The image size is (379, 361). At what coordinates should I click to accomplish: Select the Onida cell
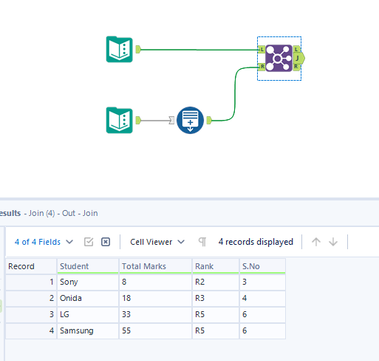[88, 298]
